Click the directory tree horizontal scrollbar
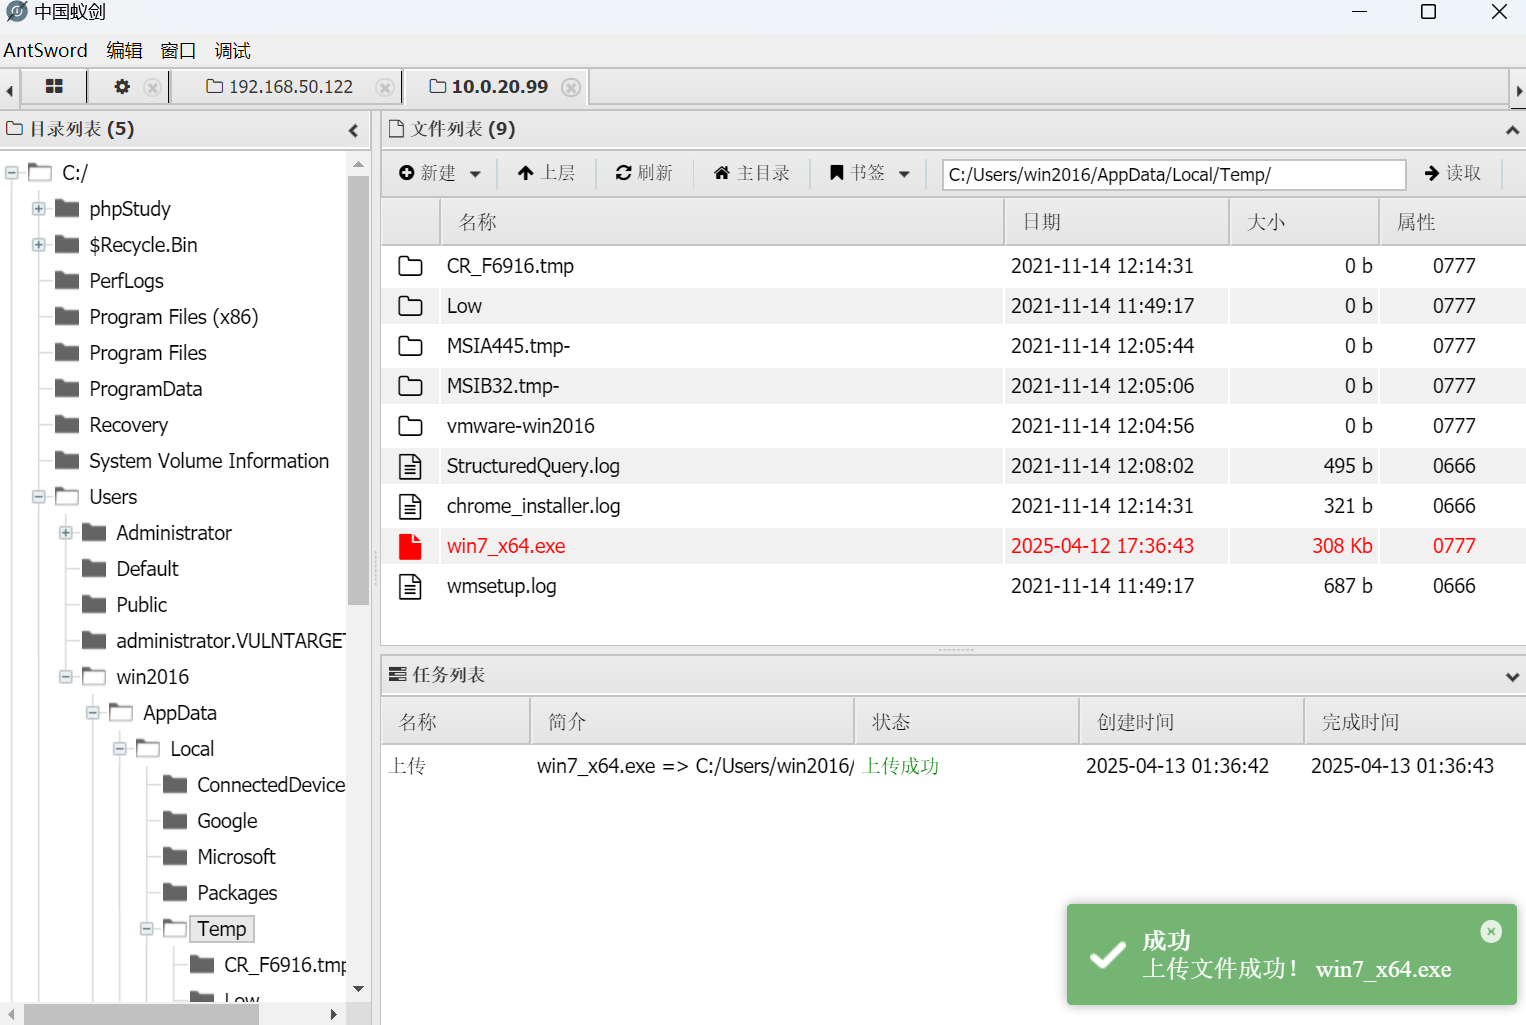The image size is (1526, 1025). point(141,1014)
